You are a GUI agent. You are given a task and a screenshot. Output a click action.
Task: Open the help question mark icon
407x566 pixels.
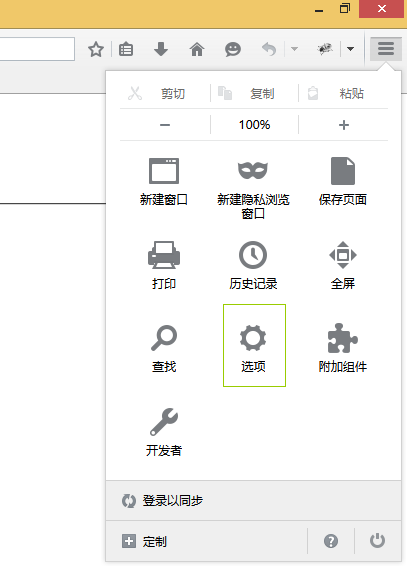pos(331,541)
